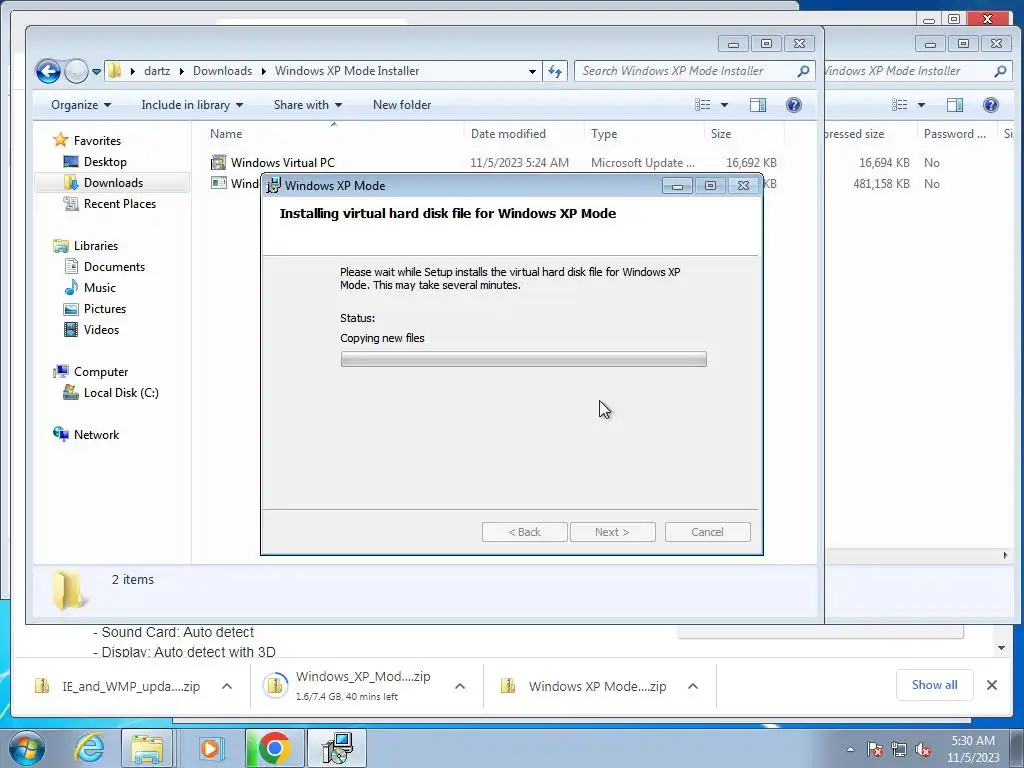Open Local Disk (C:)
Image resolution: width=1024 pixels, height=768 pixels.
tap(120, 392)
